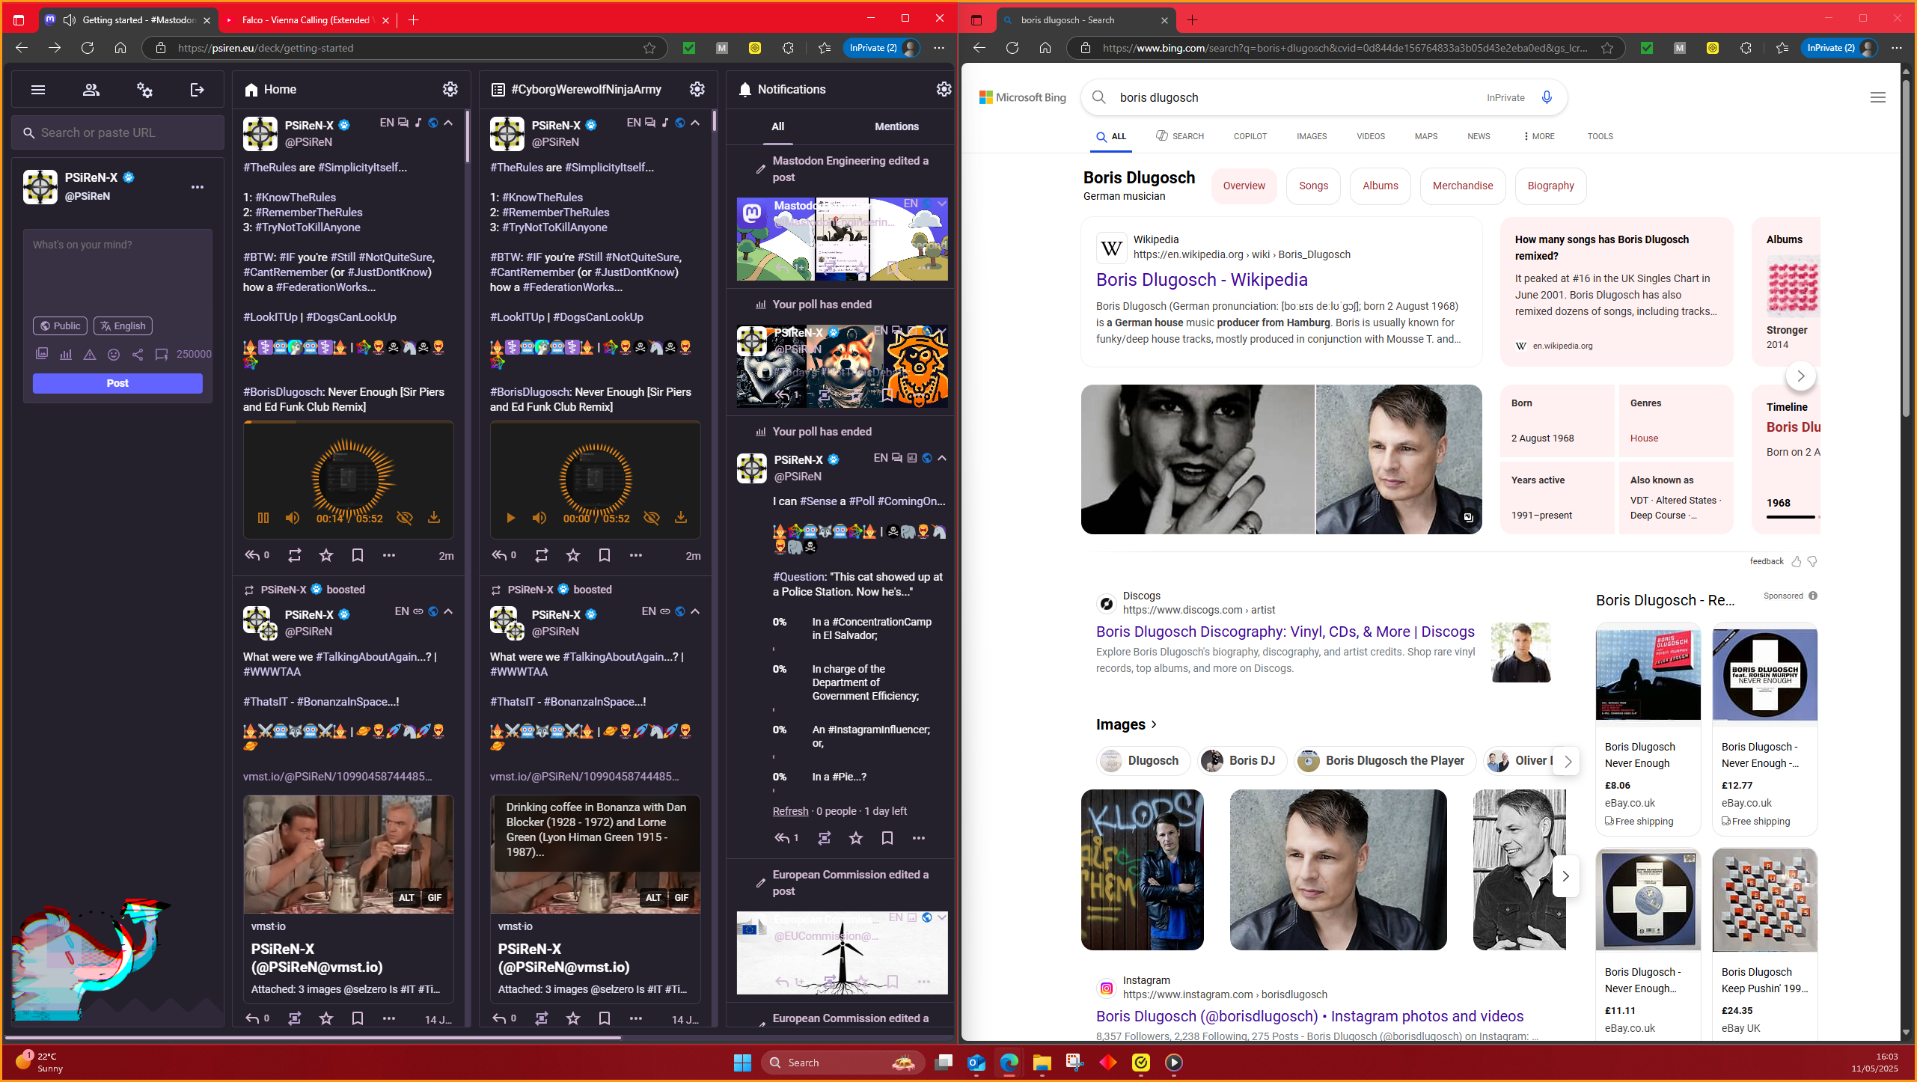Screen dimensions: 1917x1082
Task: Bookmark the #TheRules post in Home column
Action: [x=357, y=555]
